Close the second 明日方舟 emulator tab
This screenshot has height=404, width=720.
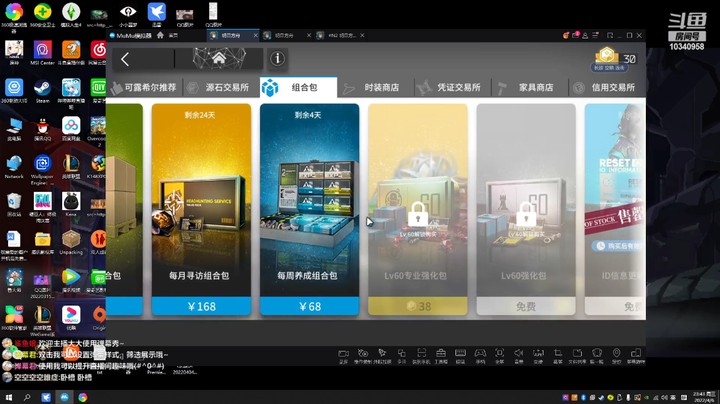(x=309, y=35)
